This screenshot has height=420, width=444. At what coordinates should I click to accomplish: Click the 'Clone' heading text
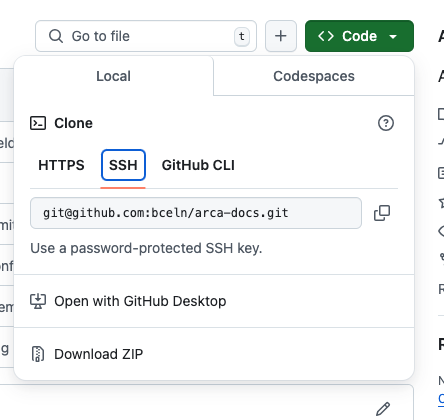73,123
